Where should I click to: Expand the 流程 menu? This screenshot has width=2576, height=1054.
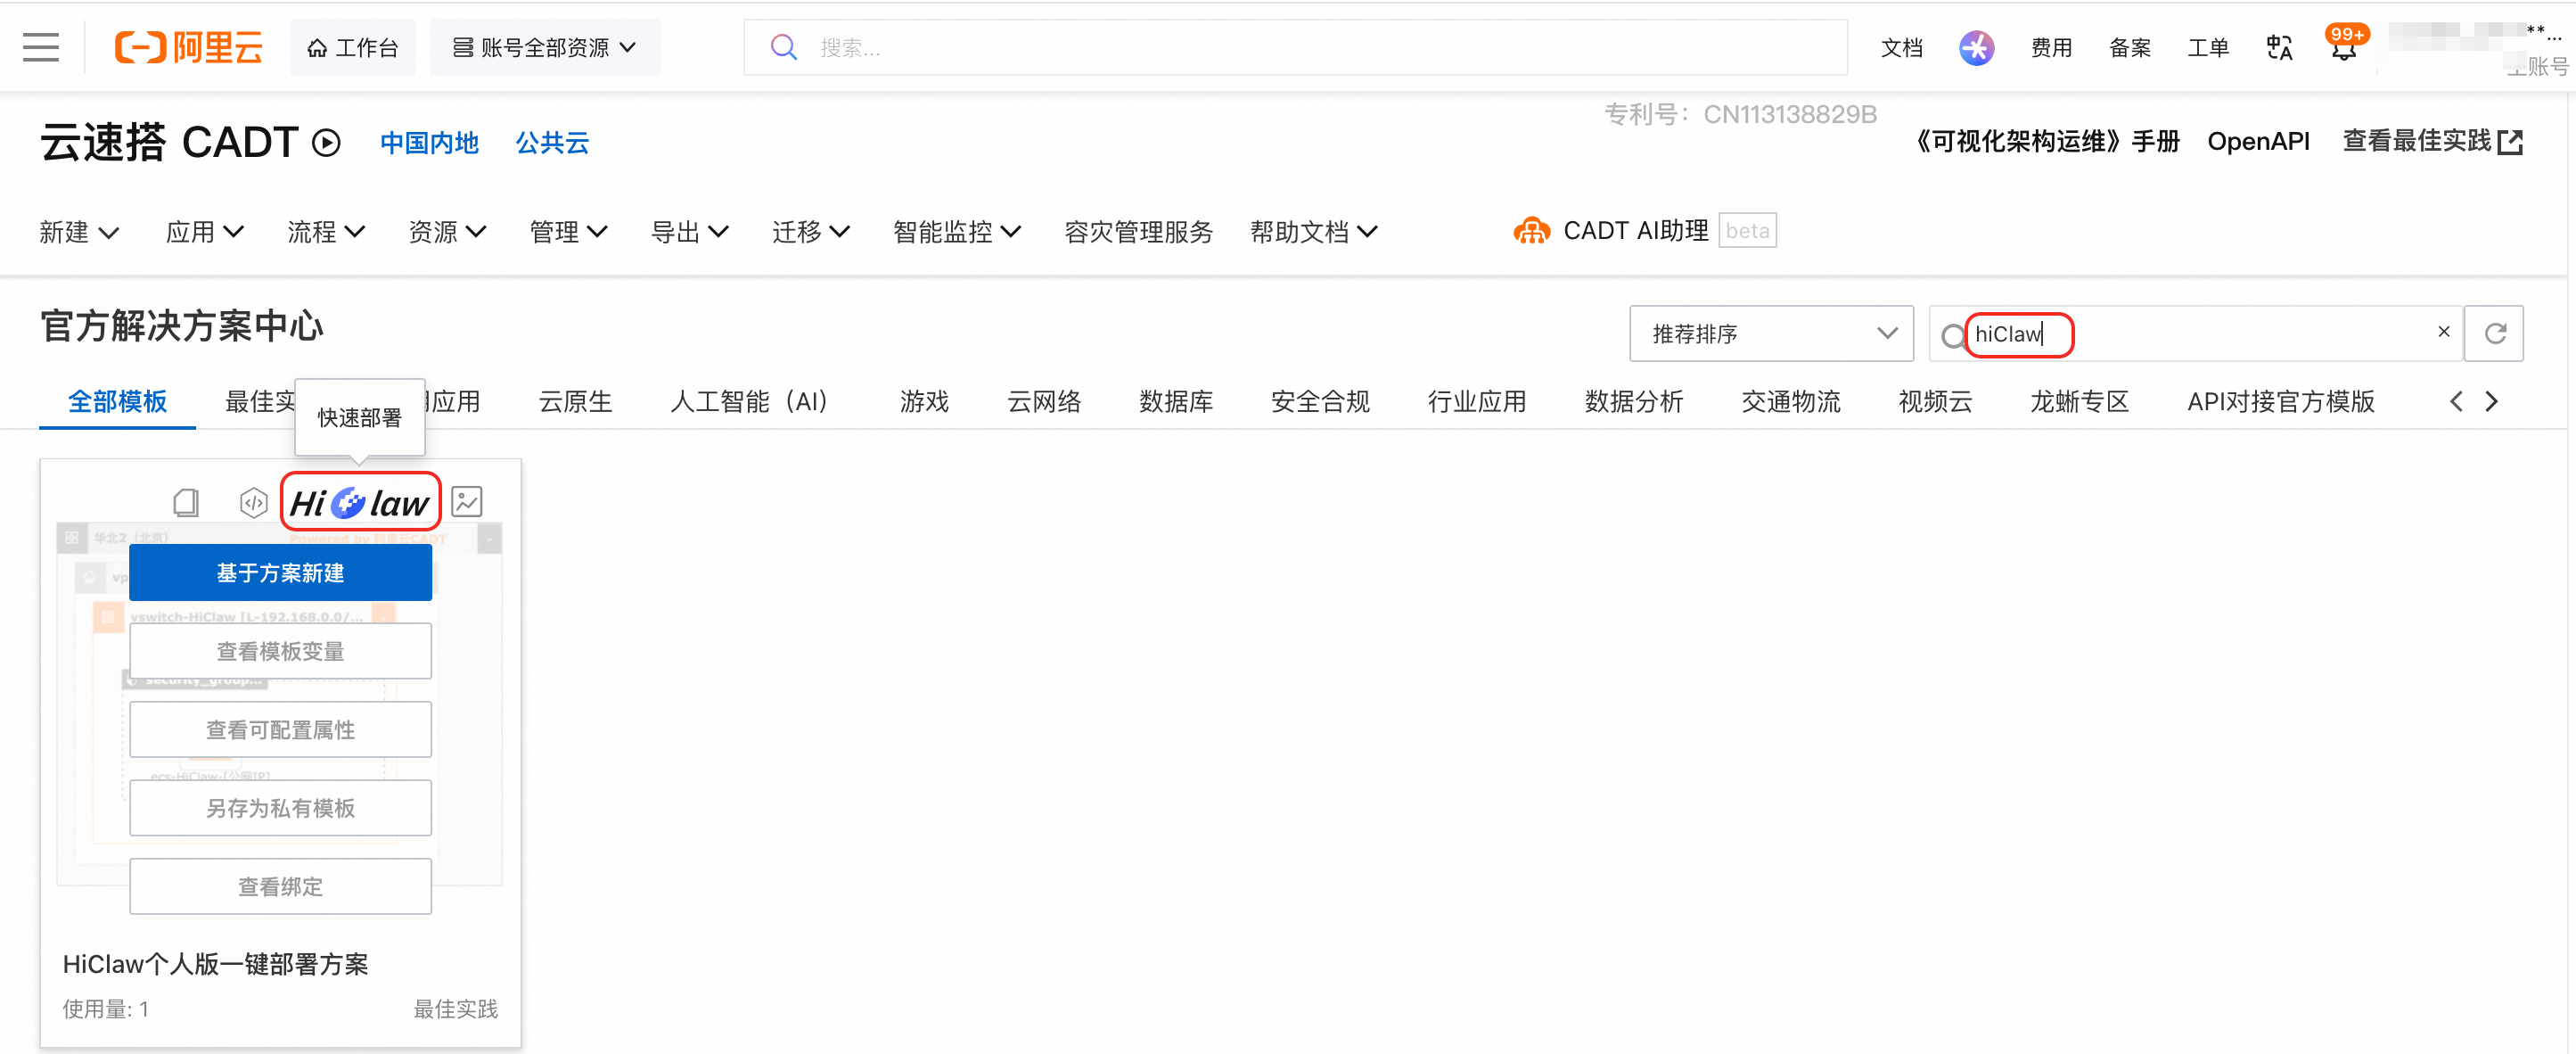pyautogui.click(x=326, y=232)
